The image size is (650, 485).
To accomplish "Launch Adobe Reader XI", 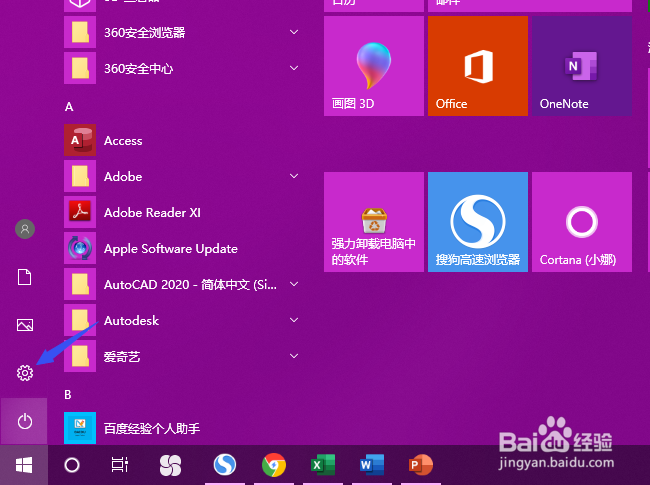I will coord(182,212).
